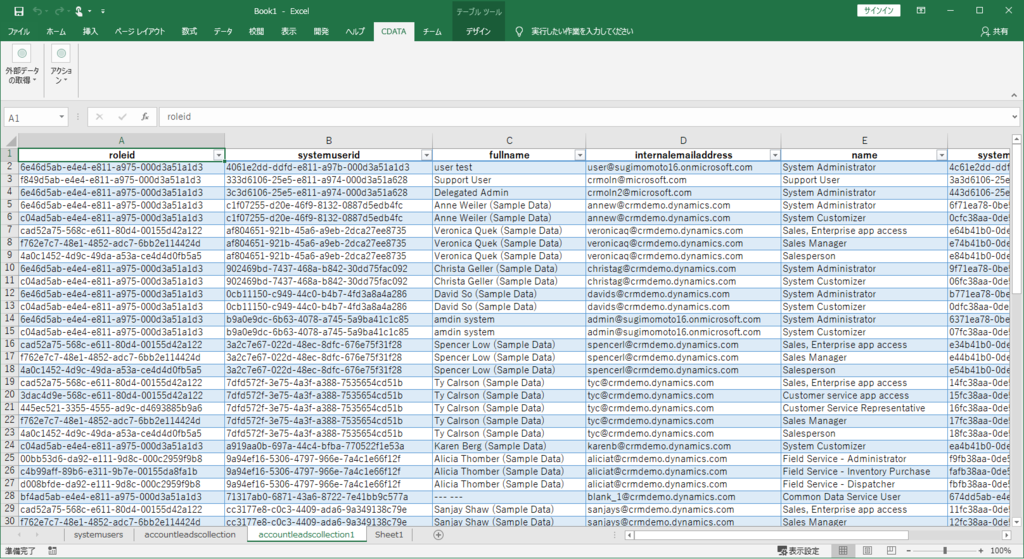This screenshot has height=559, width=1024.
Task: Save the workbook from quick access toolbar
Action: [19, 11]
